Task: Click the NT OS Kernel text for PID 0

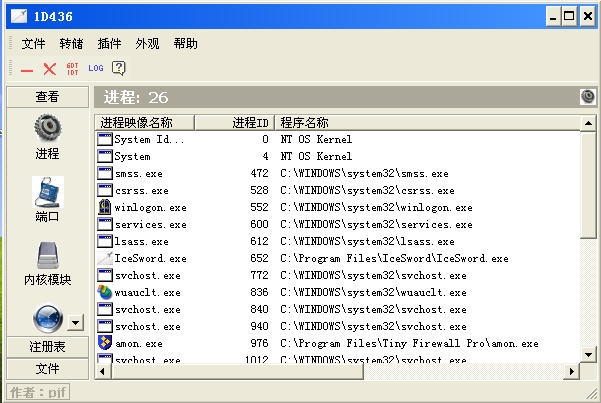Action: pyautogui.click(x=316, y=139)
